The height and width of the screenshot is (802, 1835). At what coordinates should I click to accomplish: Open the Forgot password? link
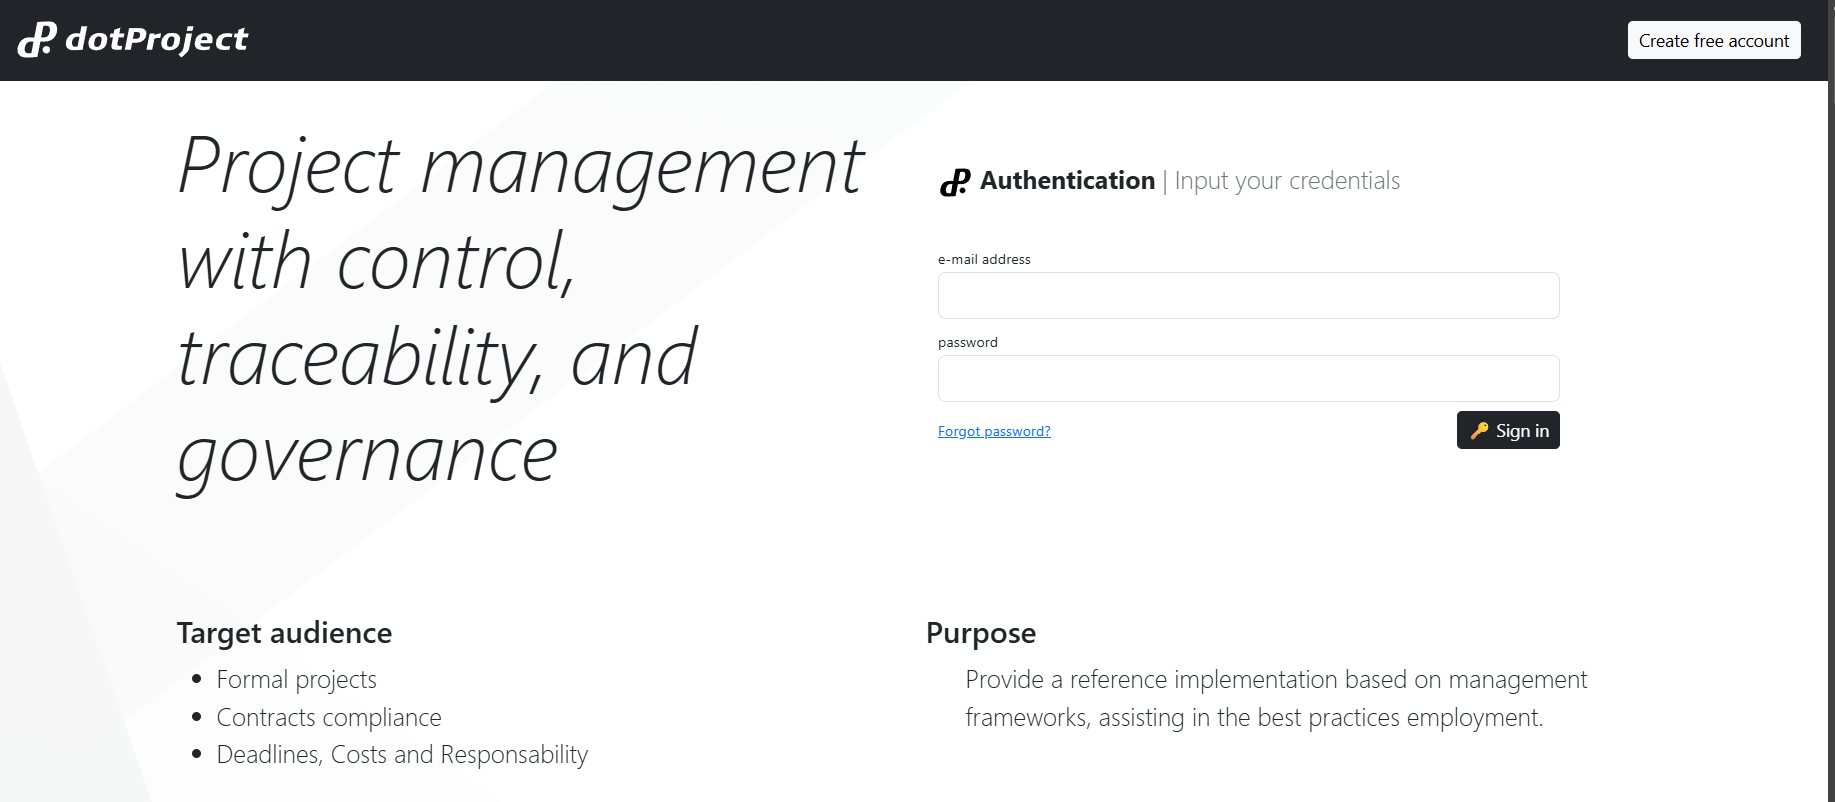(994, 431)
